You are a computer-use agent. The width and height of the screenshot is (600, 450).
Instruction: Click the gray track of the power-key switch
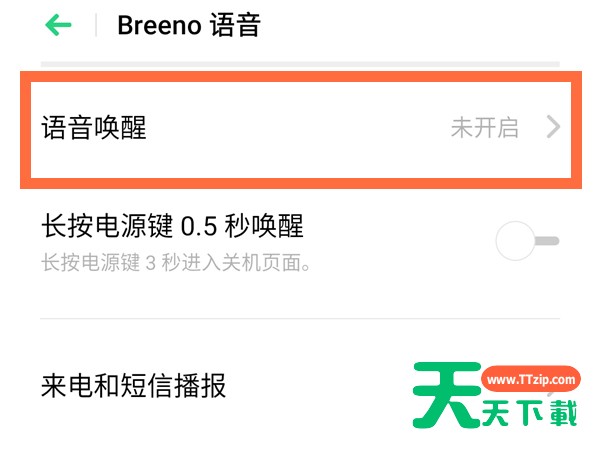click(547, 241)
